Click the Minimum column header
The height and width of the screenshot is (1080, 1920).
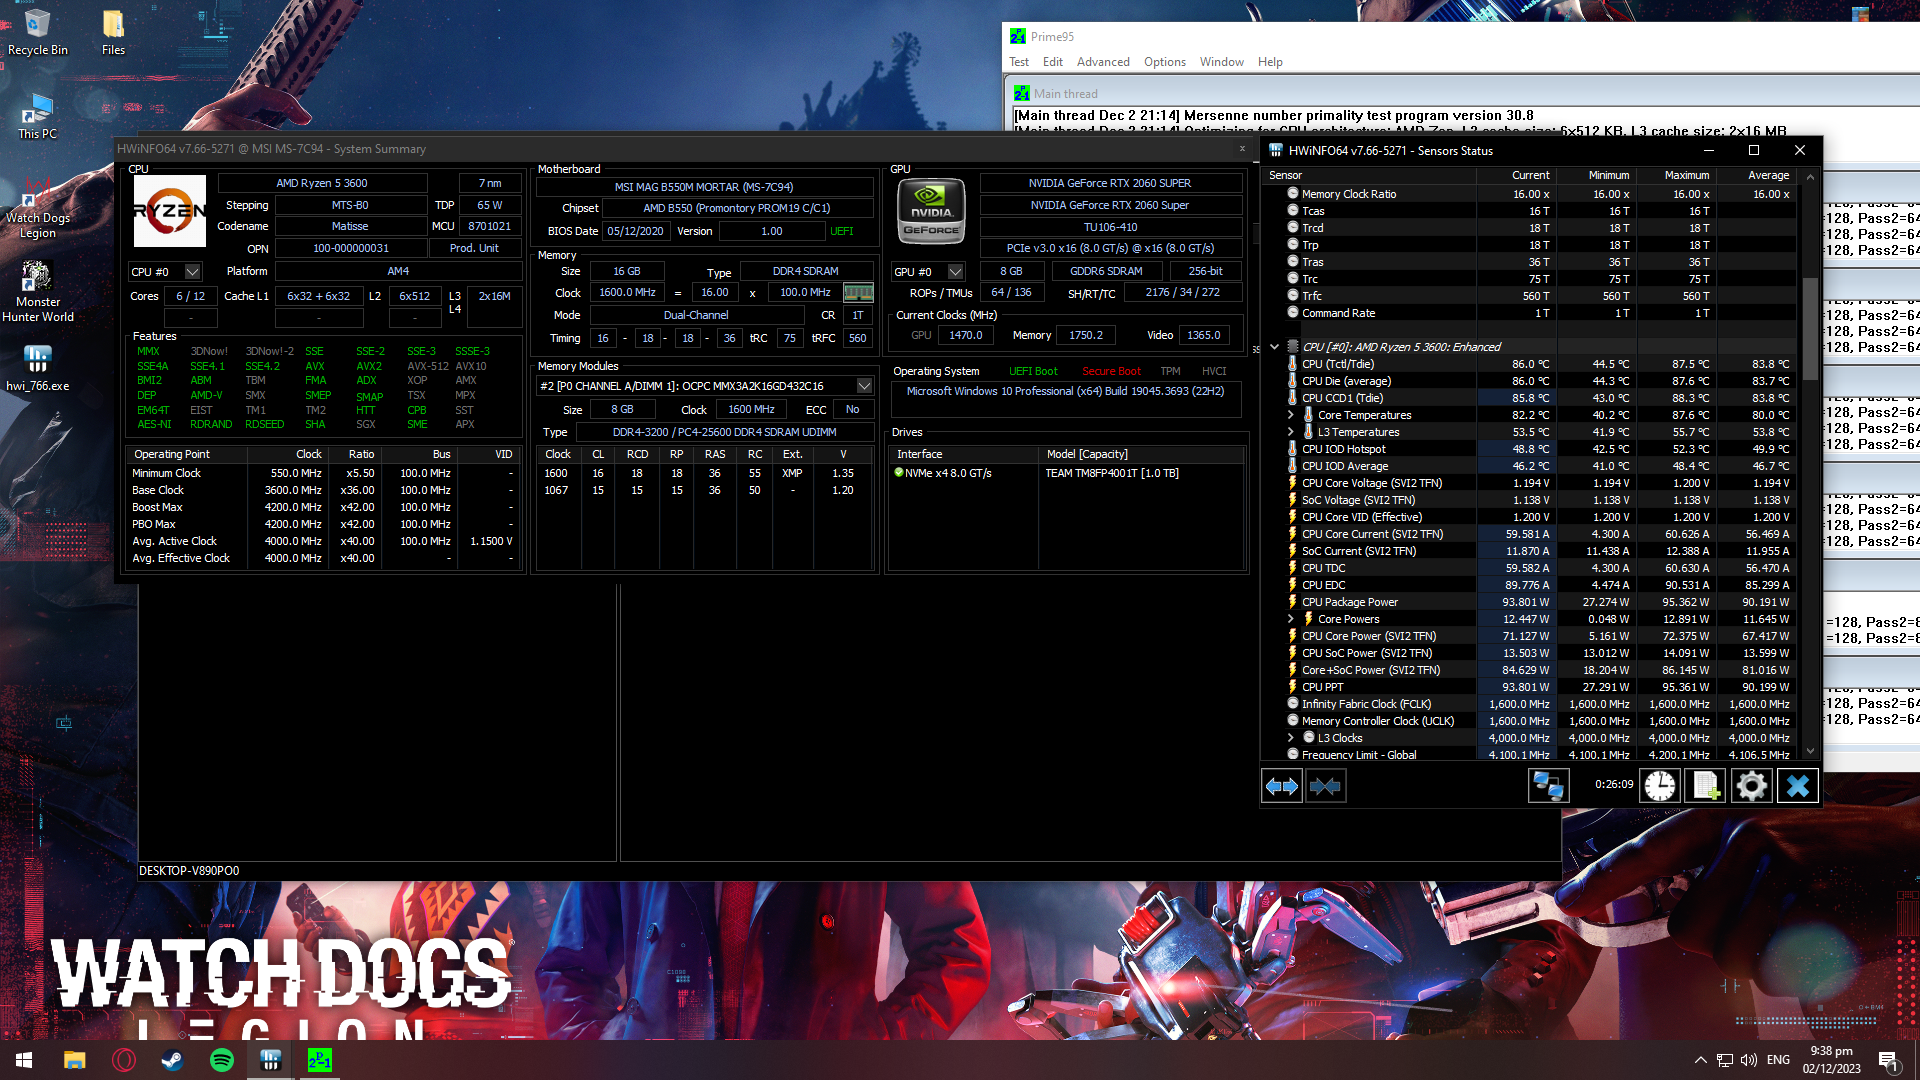coord(1595,175)
